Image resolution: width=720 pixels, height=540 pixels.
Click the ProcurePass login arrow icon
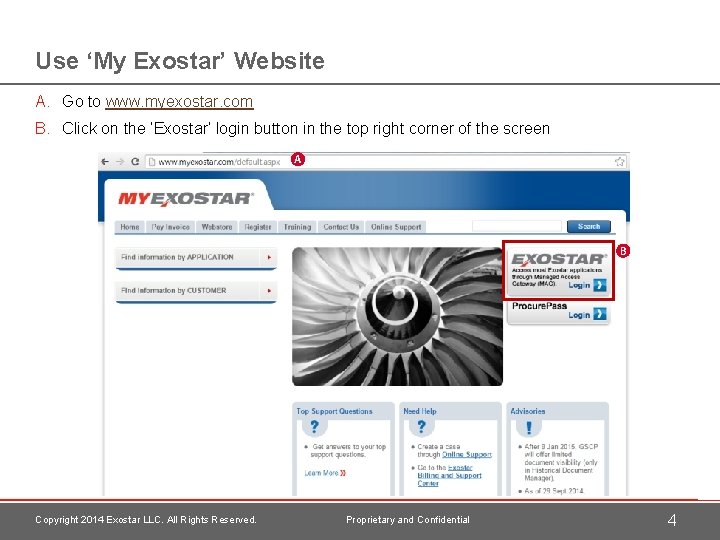[x=600, y=314]
